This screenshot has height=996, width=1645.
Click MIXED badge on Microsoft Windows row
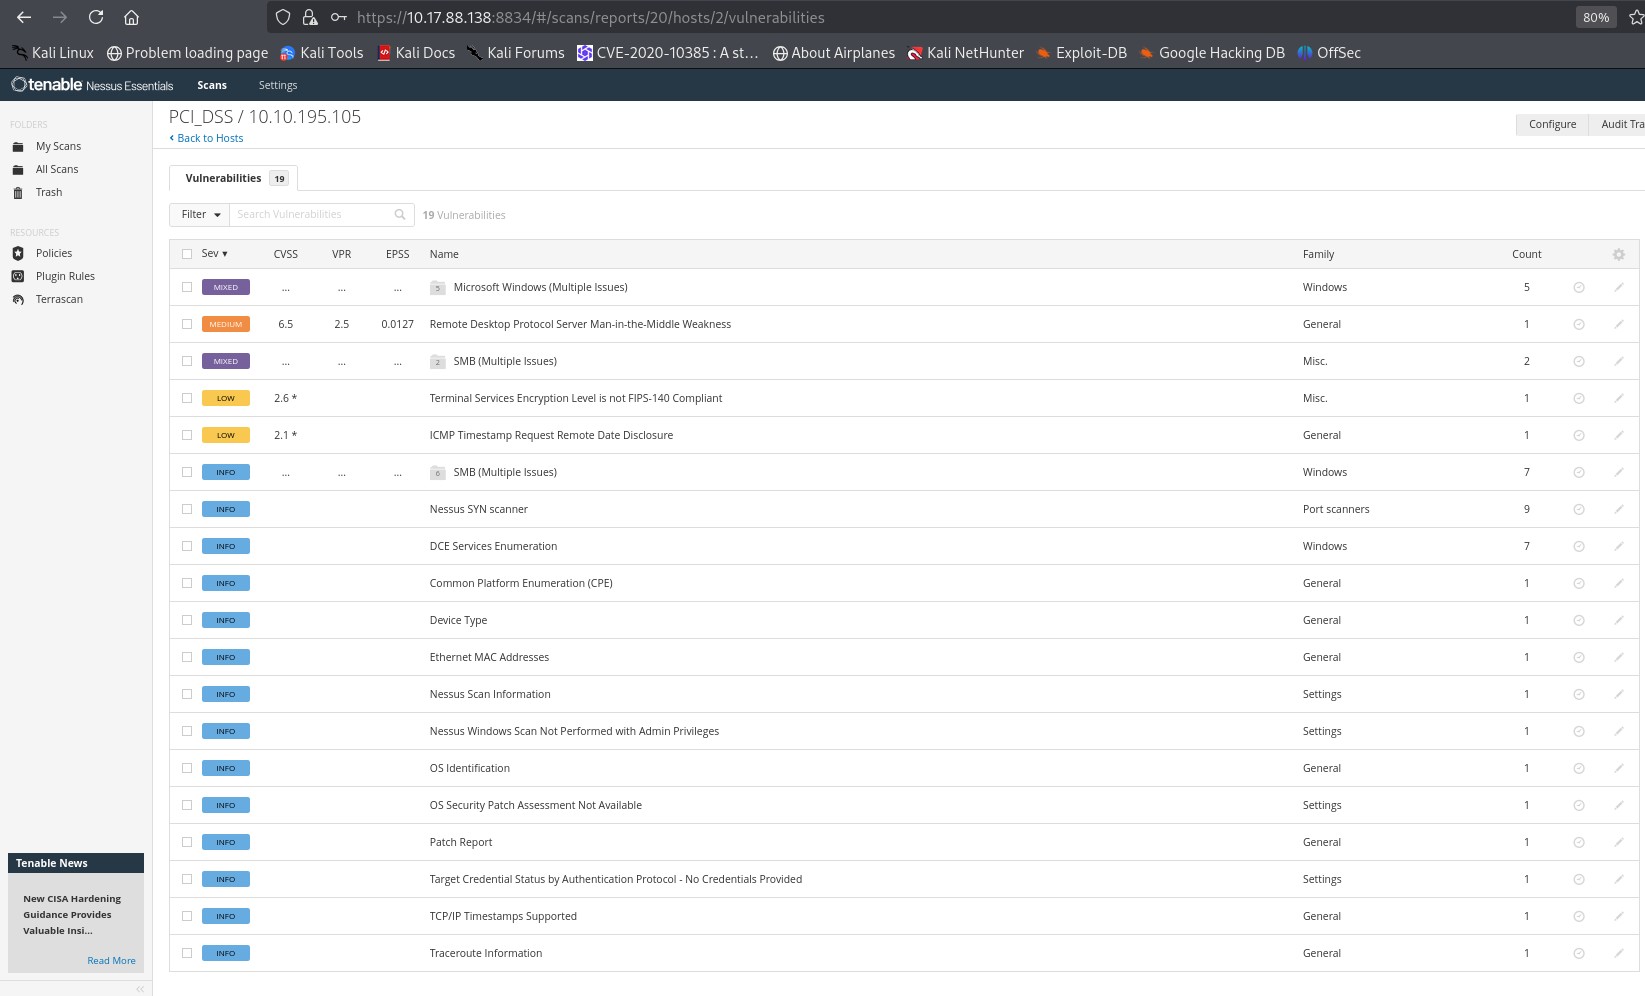(226, 287)
